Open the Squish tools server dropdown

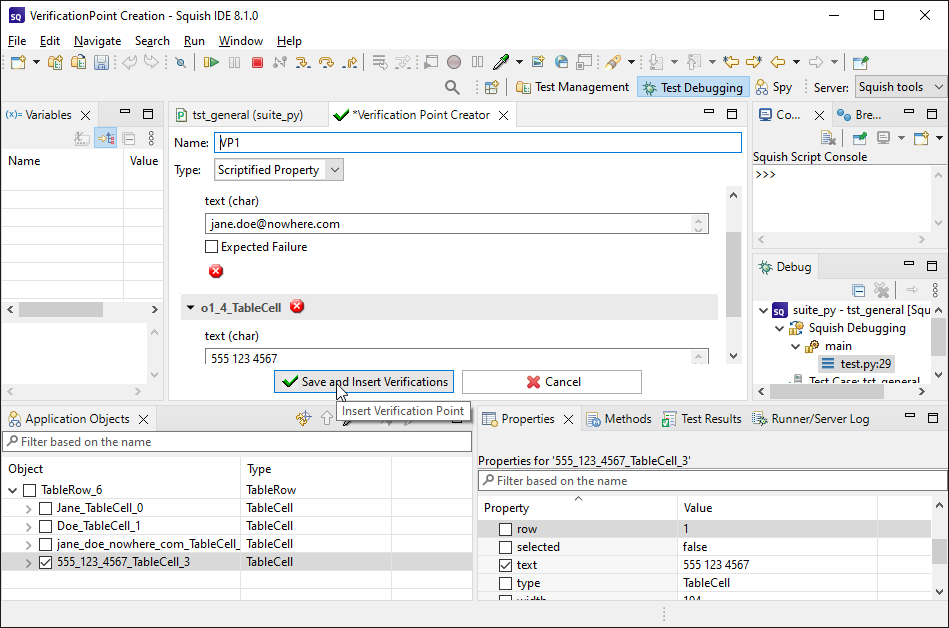tap(899, 86)
